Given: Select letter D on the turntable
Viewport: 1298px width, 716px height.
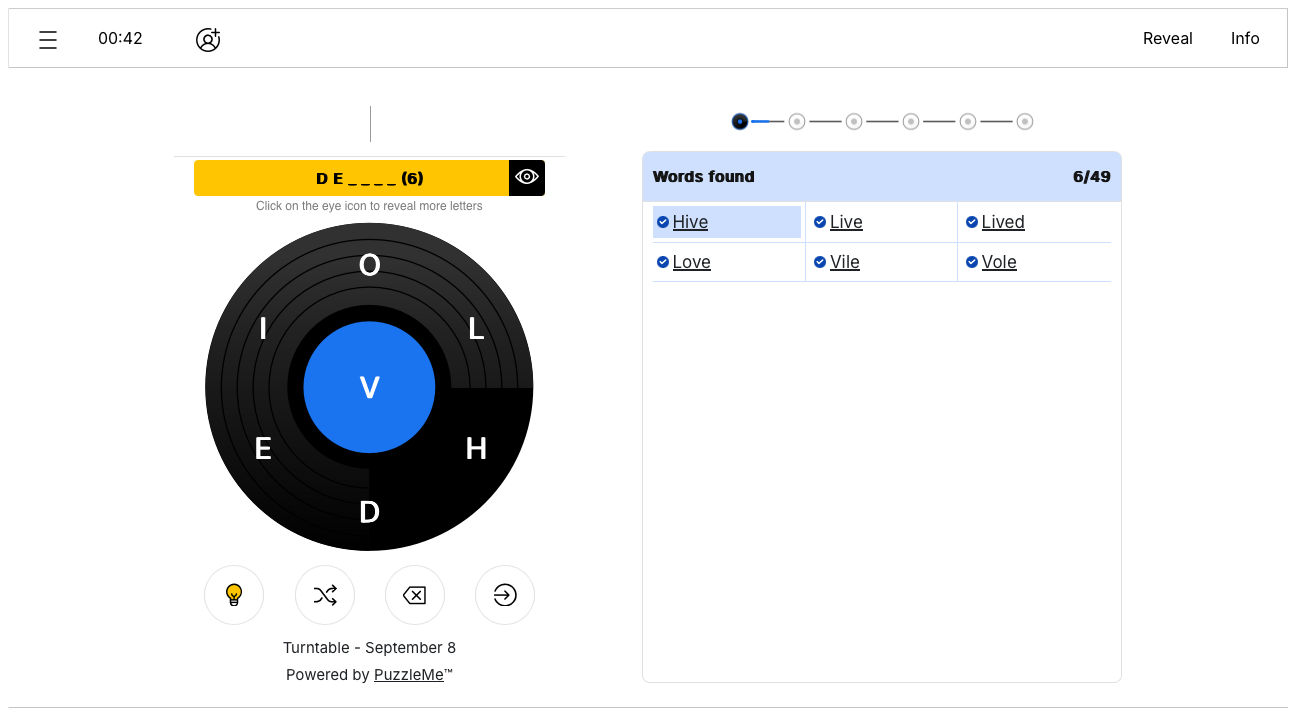Looking at the screenshot, I should tap(369, 512).
